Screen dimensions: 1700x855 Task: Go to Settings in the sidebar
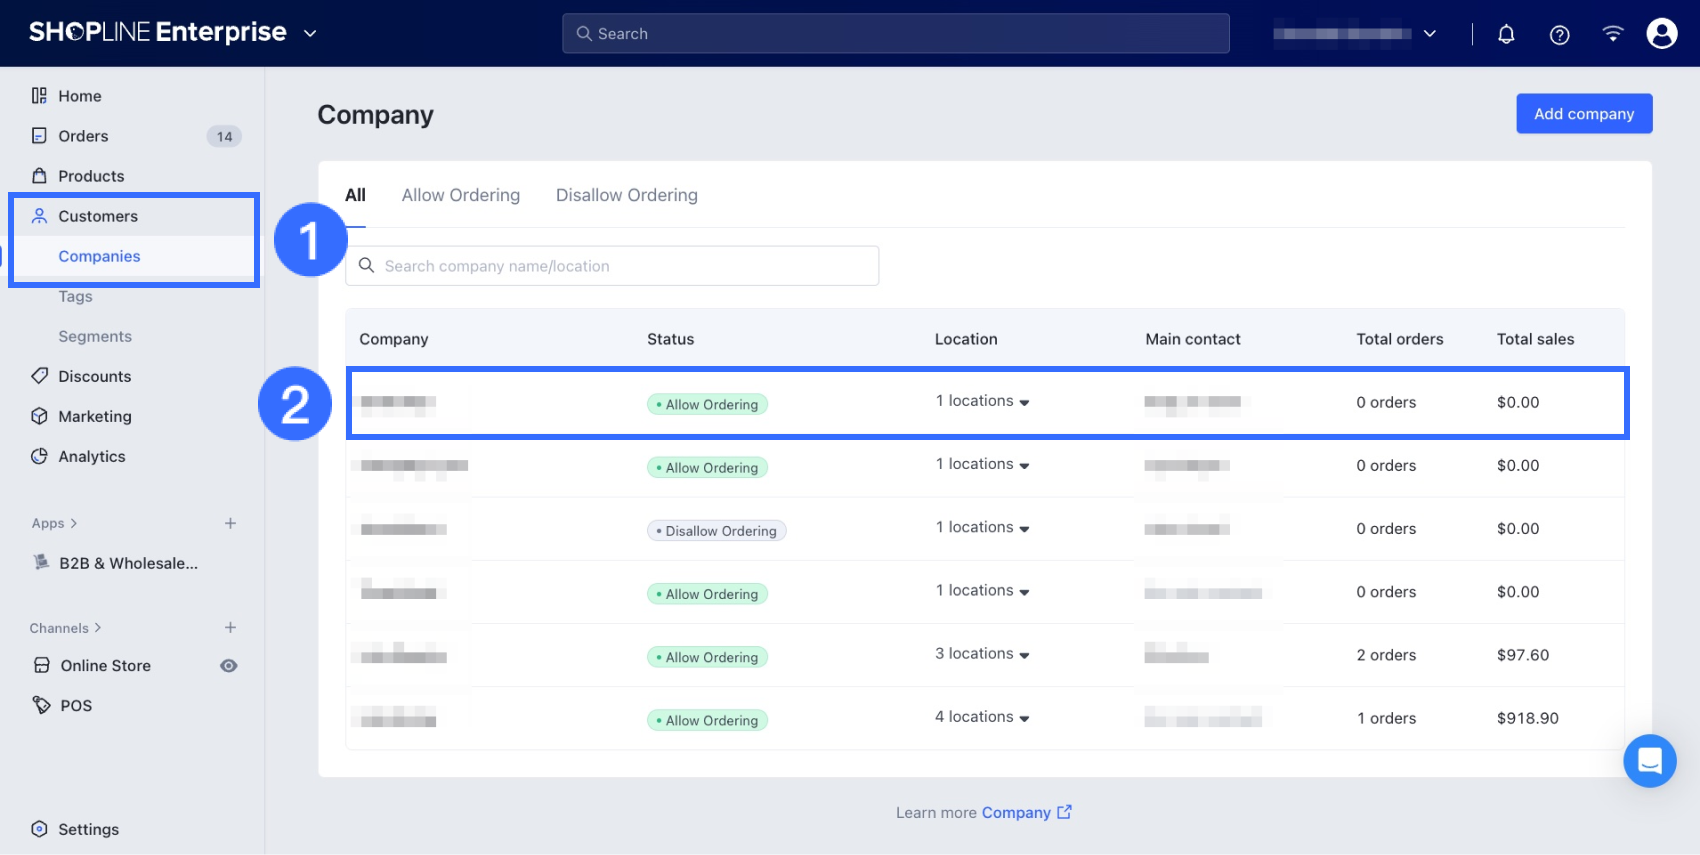point(88,829)
